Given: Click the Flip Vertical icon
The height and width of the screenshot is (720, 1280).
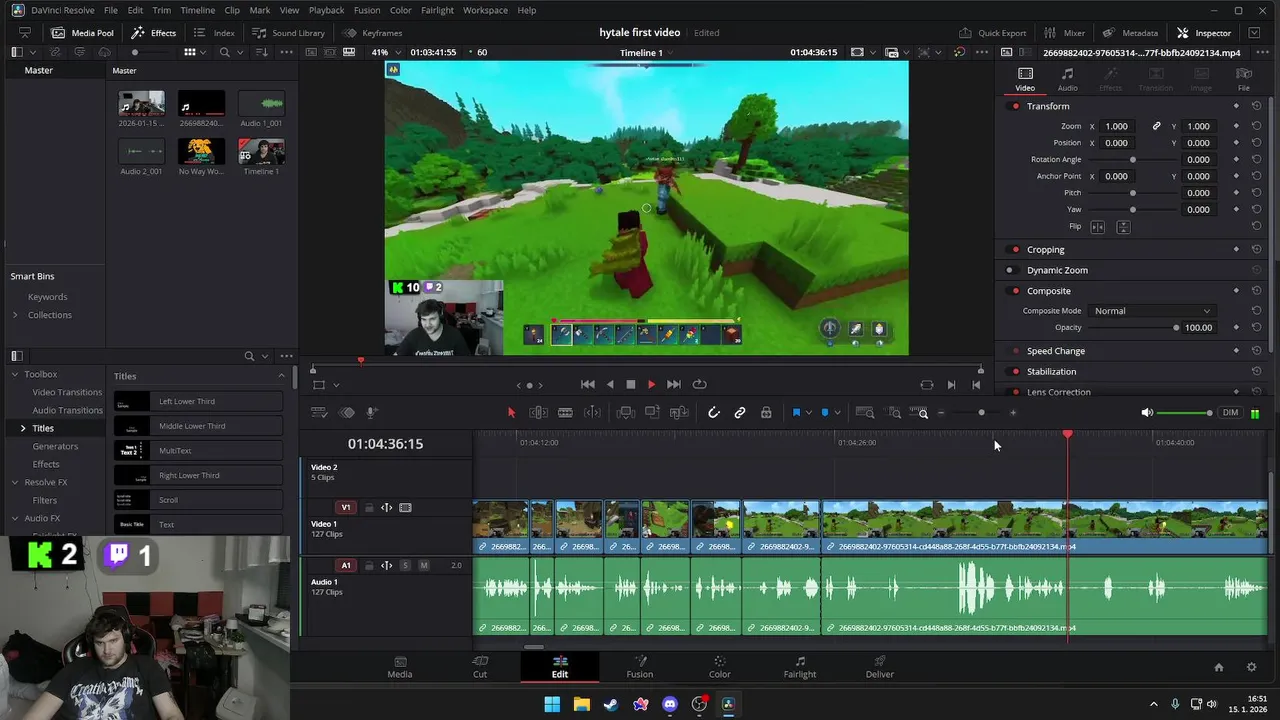Looking at the screenshot, I should 1123,227.
